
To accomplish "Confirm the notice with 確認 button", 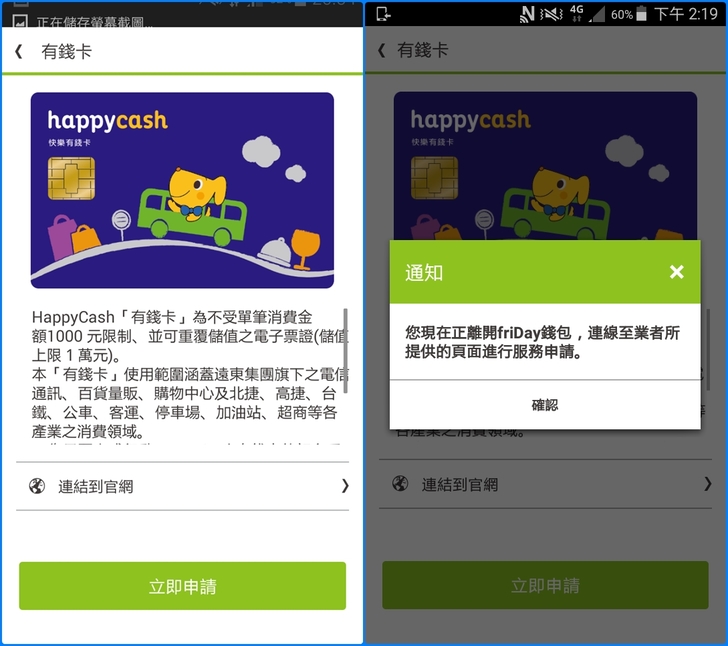I will tap(545, 405).
